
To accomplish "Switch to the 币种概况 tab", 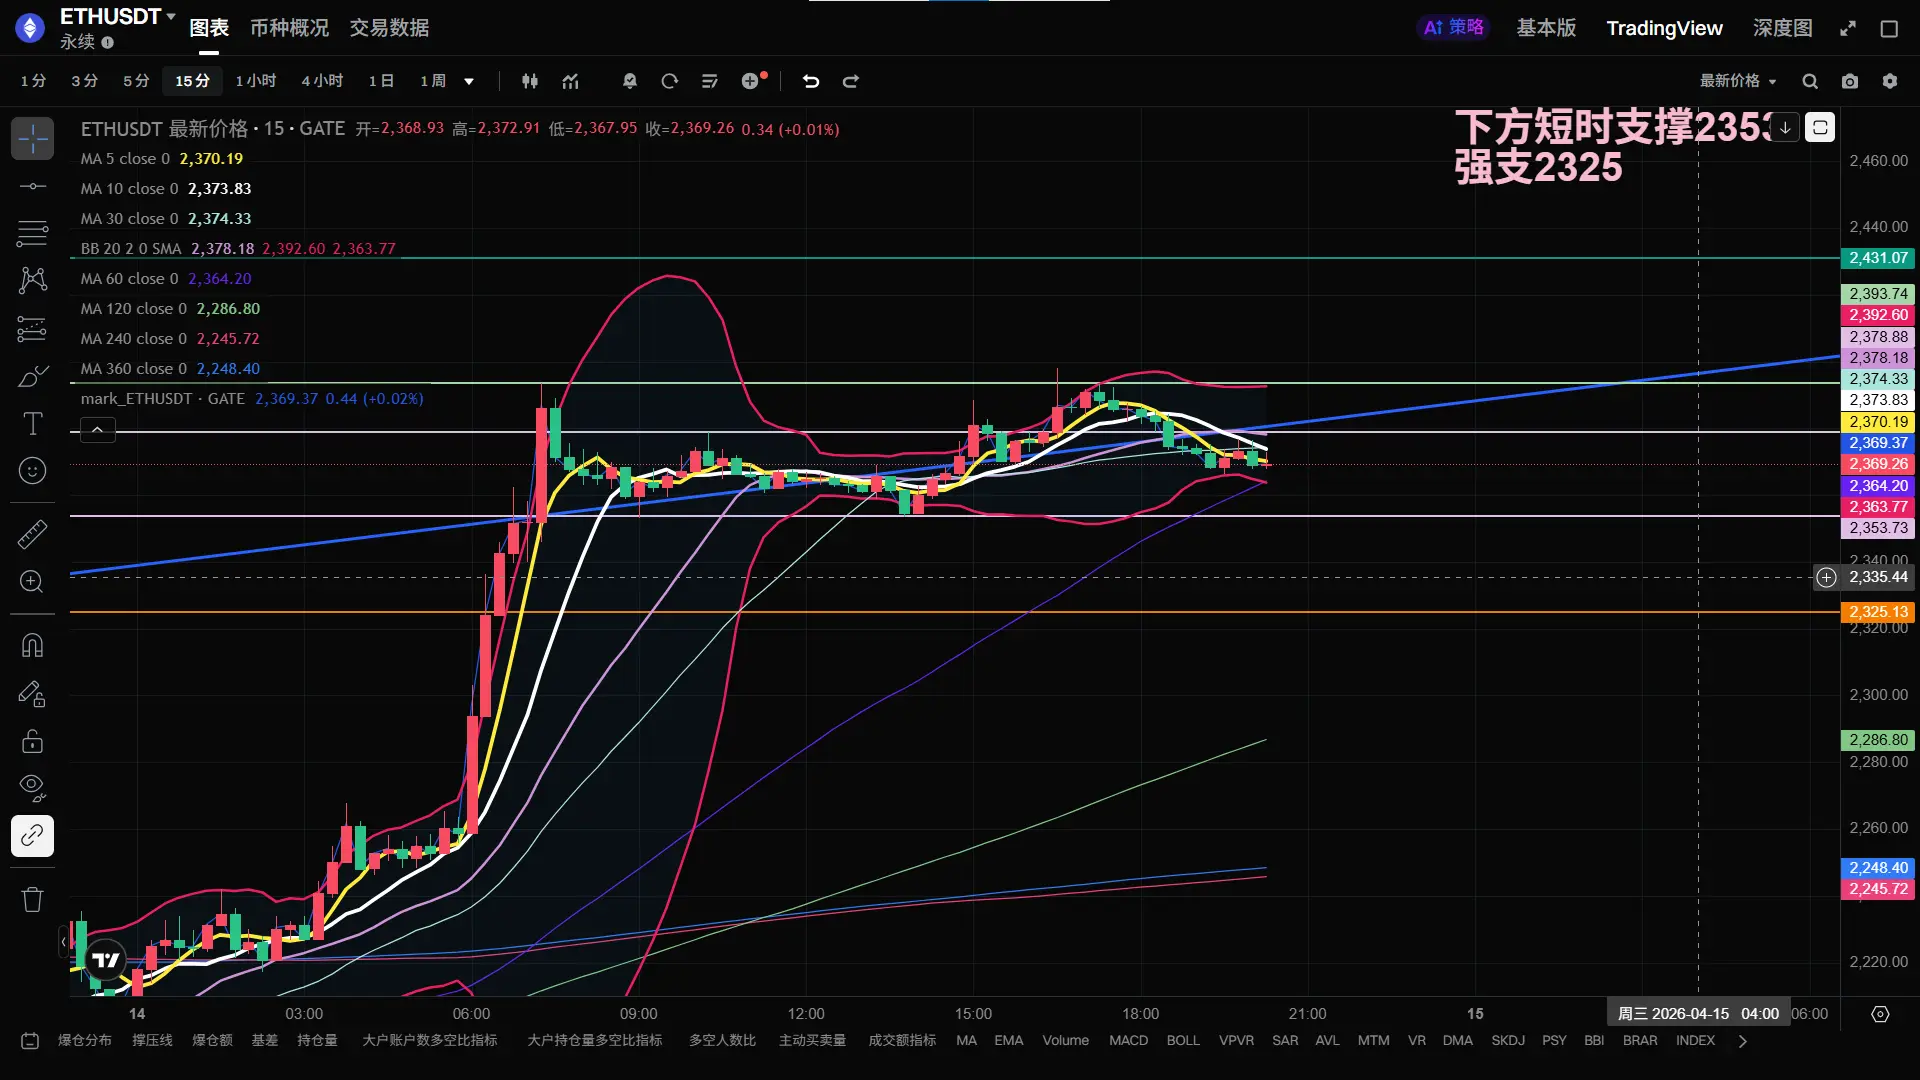I will (289, 28).
